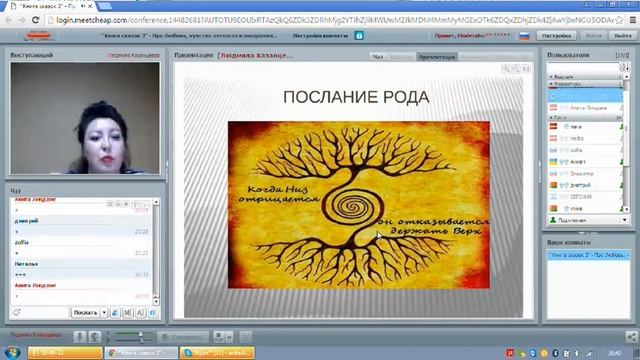The image size is (640, 360).
Task: Select guest ЕВГЕНИЙ in users list
Action: coord(585,197)
